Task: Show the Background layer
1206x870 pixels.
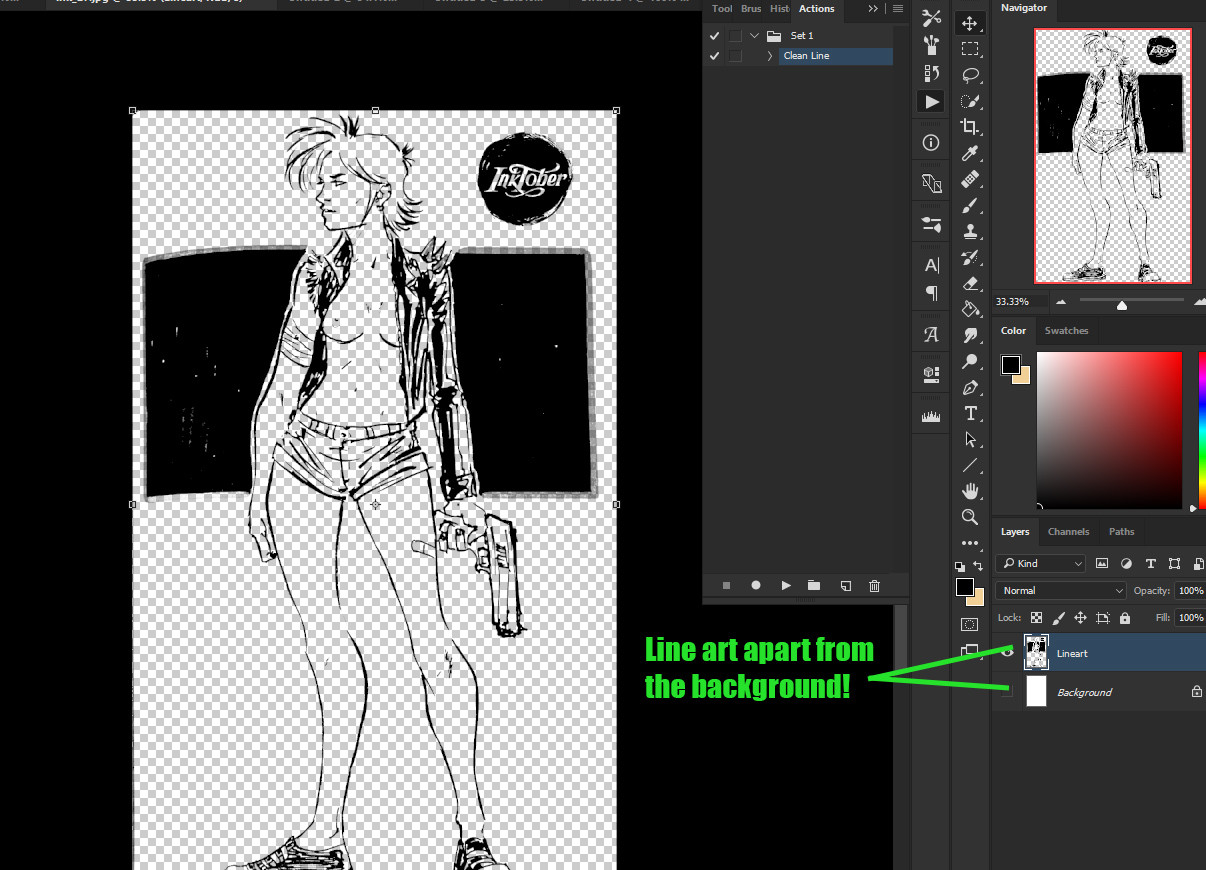Action: coord(1007,691)
